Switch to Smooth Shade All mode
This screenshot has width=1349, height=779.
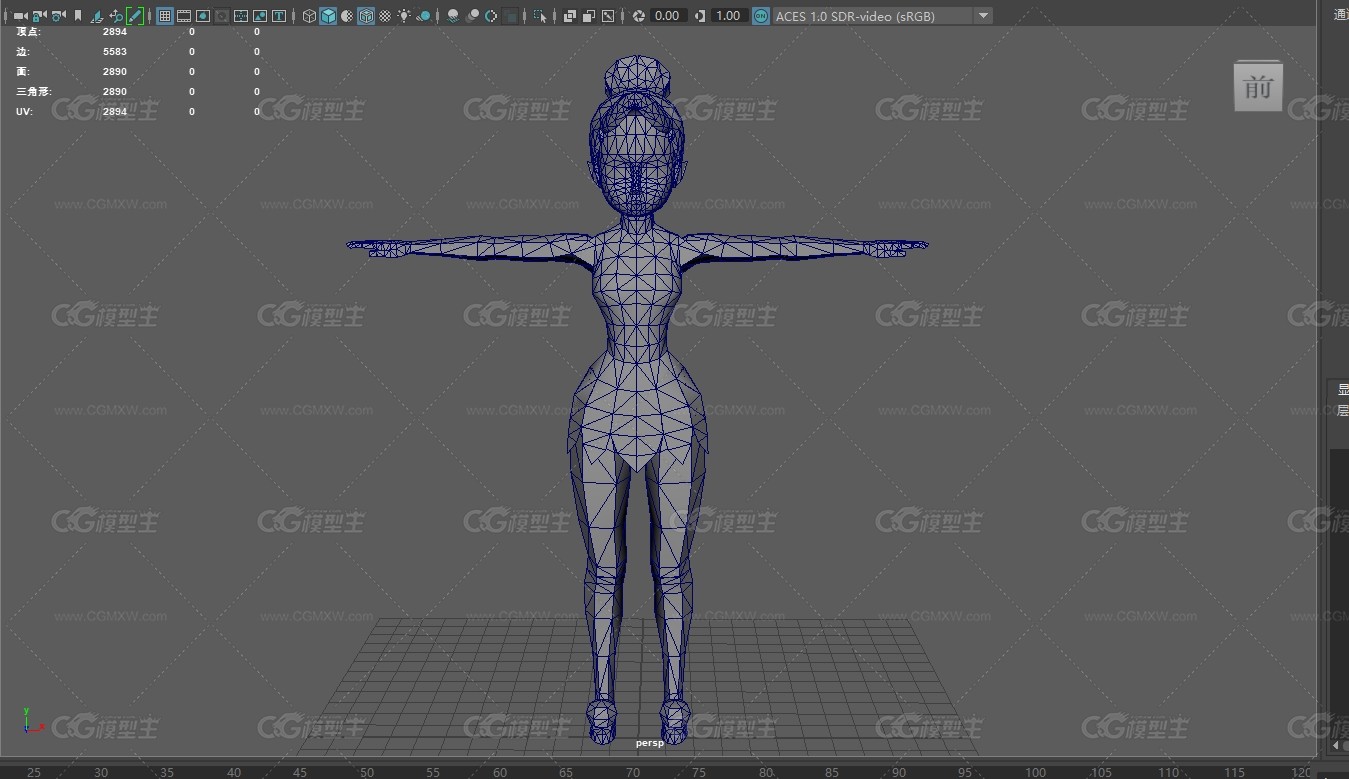pyautogui.click(x=328, y=16)
